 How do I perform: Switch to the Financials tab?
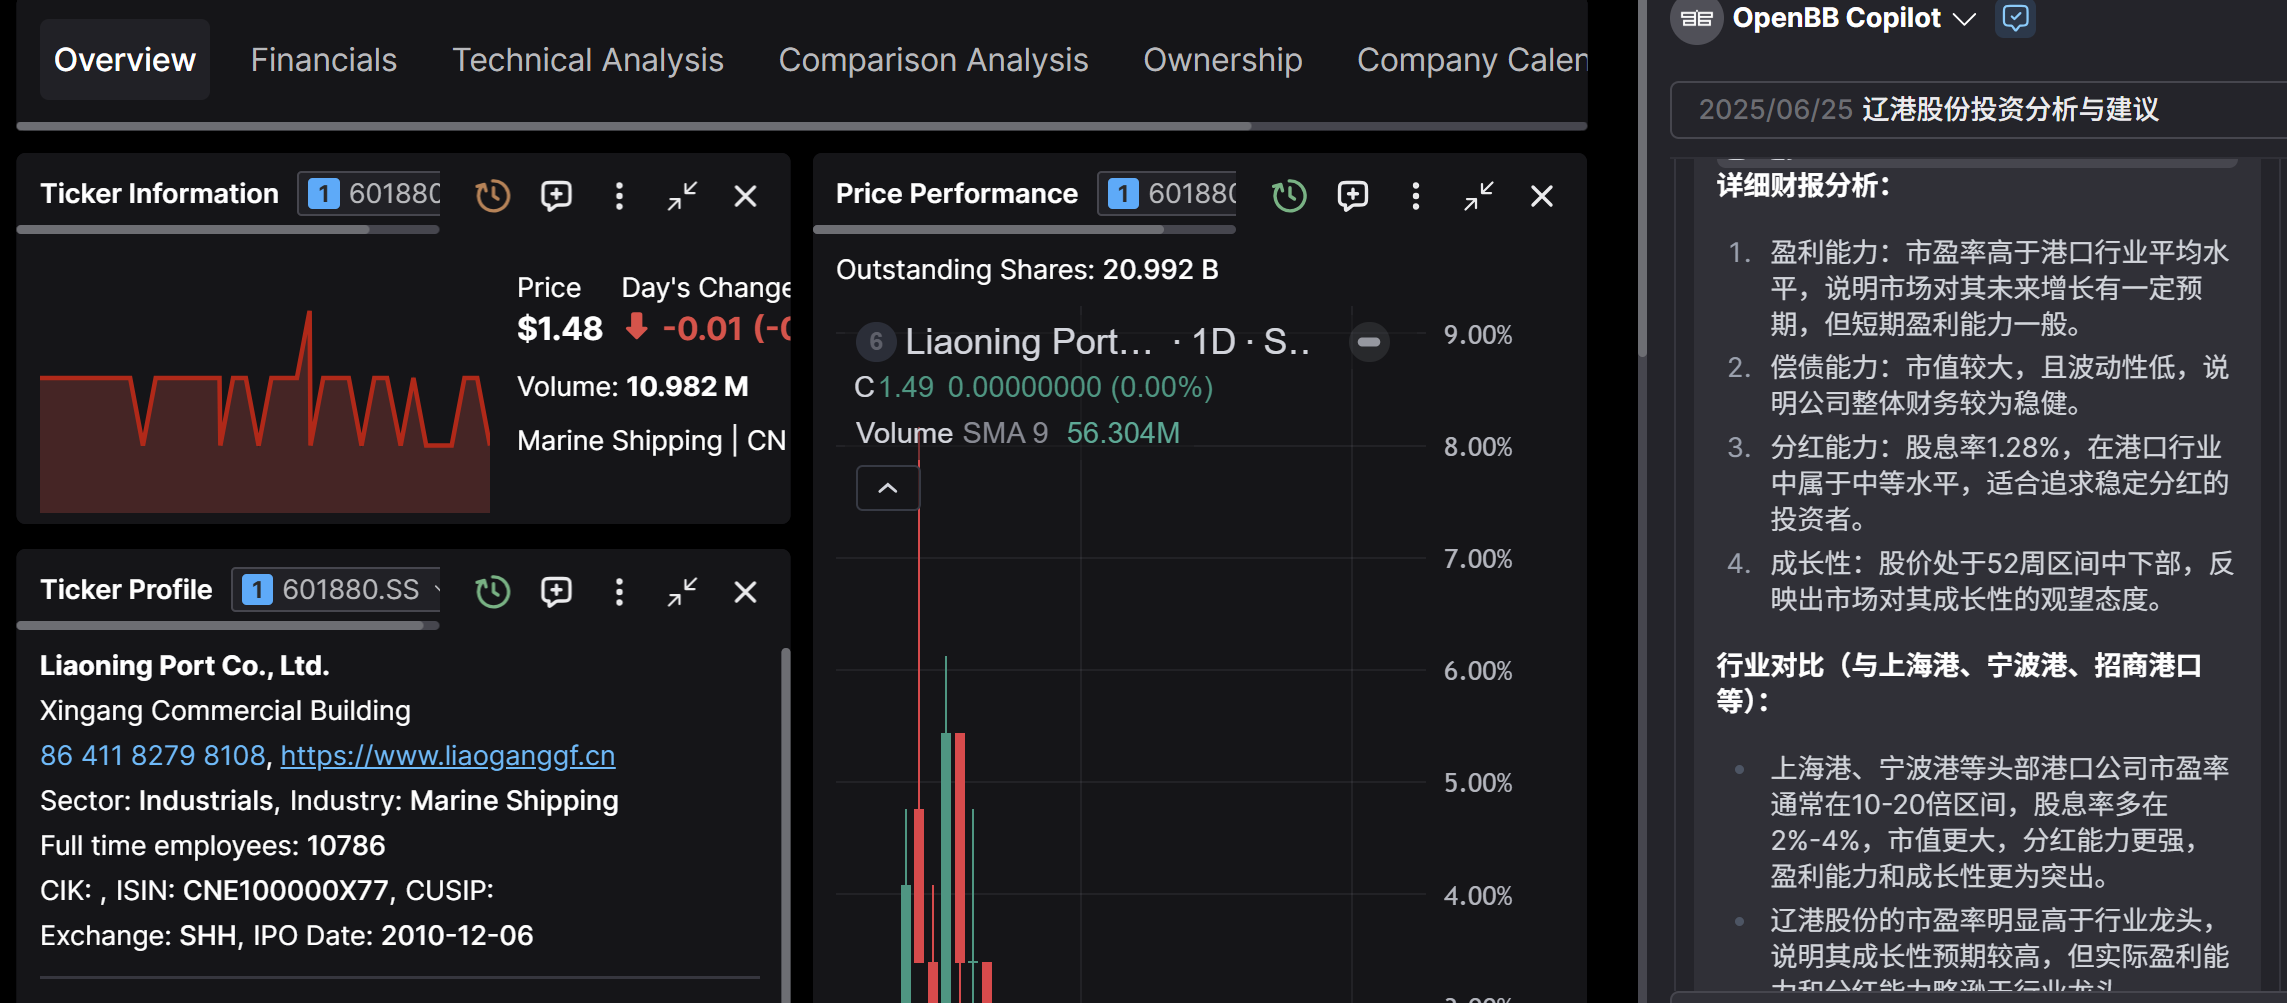(323, 60)
